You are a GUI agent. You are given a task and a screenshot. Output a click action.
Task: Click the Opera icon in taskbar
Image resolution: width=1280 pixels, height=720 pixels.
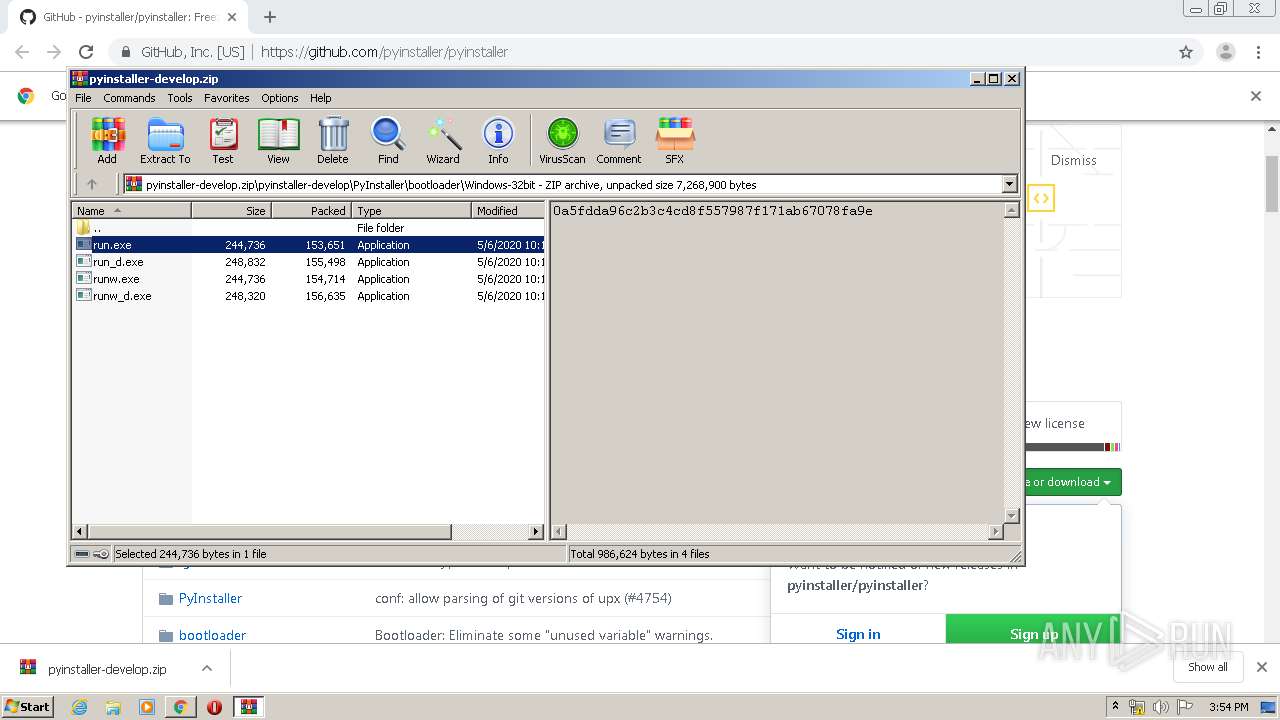click(x=214, y=706)
